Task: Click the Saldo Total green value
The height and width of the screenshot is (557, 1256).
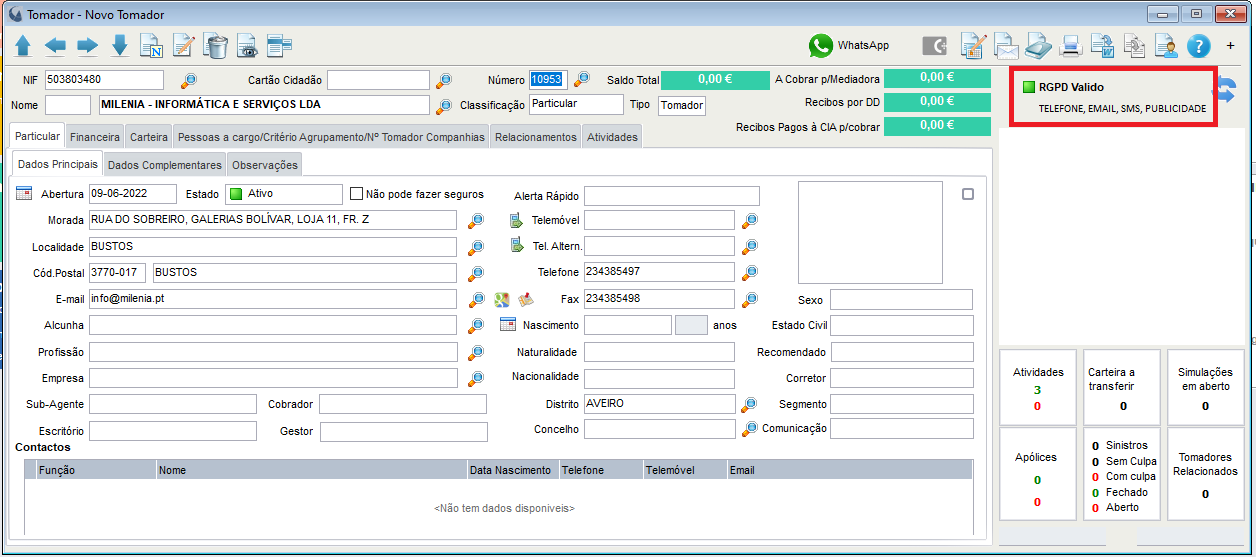Action: 714,80
